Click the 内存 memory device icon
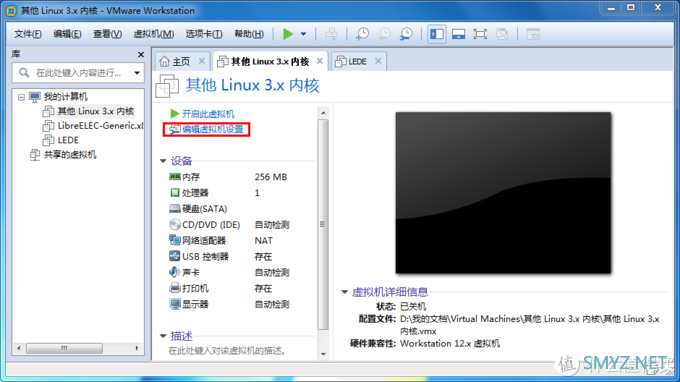Image resolution: width=680 pixels, height=382 pixels. tap(175, 176)
